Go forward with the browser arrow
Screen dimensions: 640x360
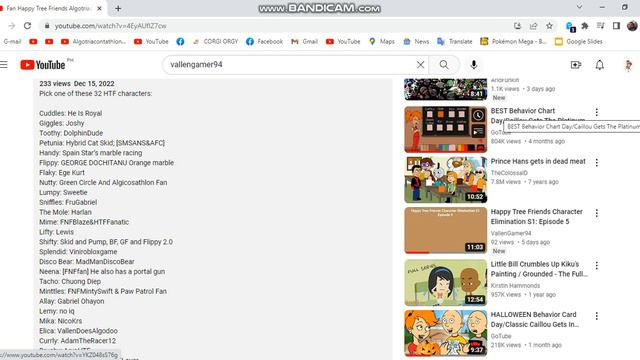pos(11,26)
